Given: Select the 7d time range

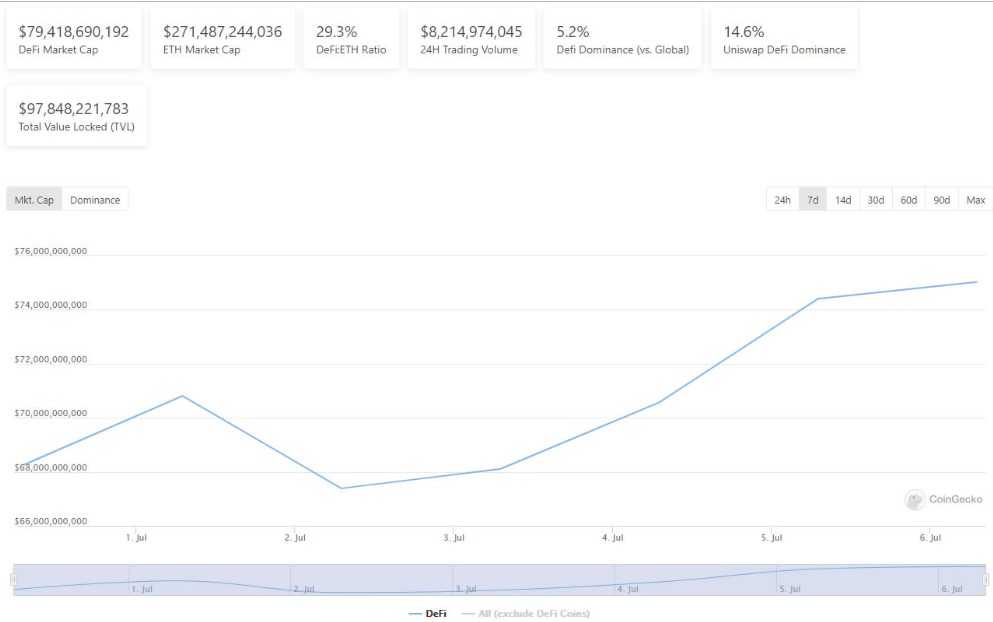Looking at the screenshot, I should click(x=813, y=200).
